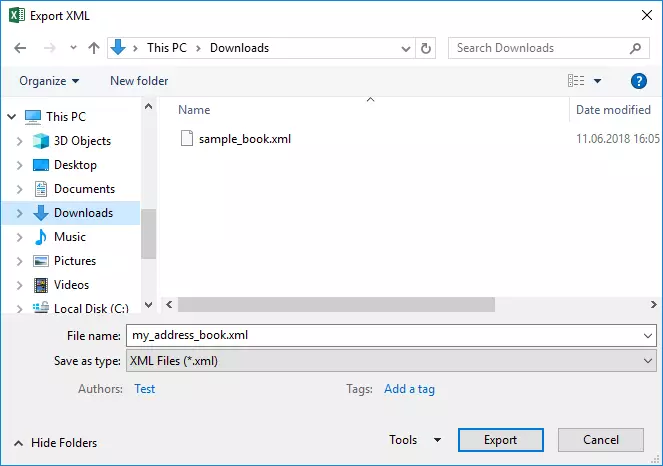Open the Organize menu
This screenshot has width=663, height=466.
tap(48, 81)
